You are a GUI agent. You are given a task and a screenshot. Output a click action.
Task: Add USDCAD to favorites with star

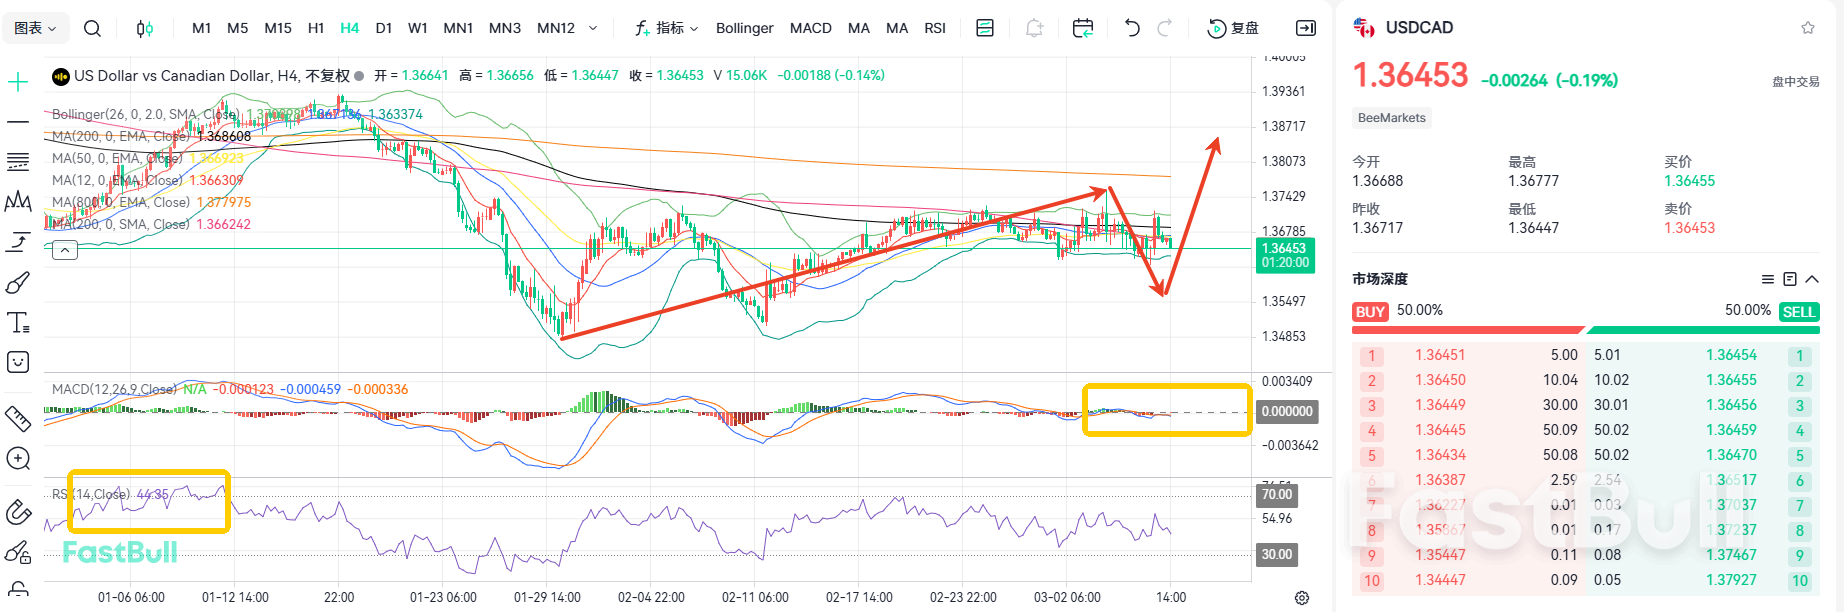pos(1807,28)
